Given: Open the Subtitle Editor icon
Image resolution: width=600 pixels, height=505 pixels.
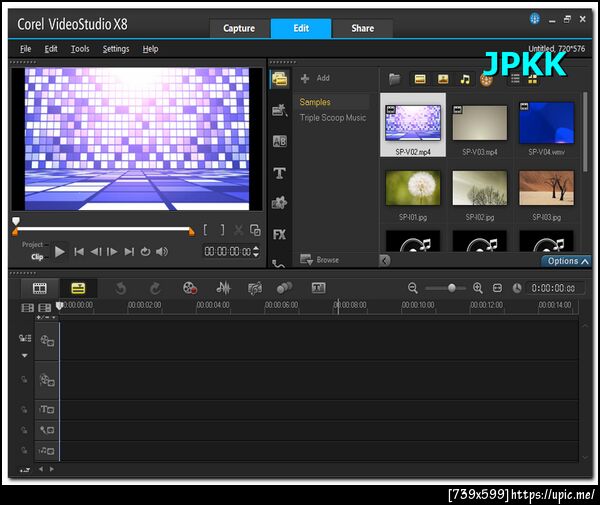Looking at the screenshot, I should (318, 288).
